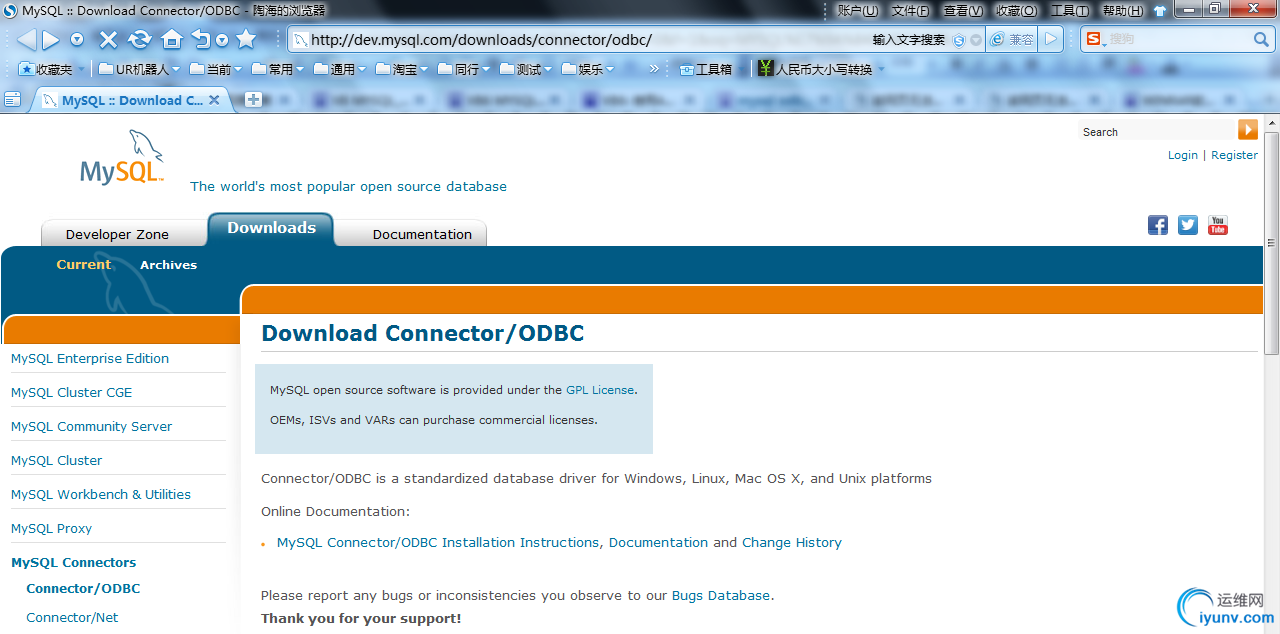The width and height of the screenshot is (1280, 634).
Task: Select the MySQL :: Download C... tab
Action: pos(132,100)
